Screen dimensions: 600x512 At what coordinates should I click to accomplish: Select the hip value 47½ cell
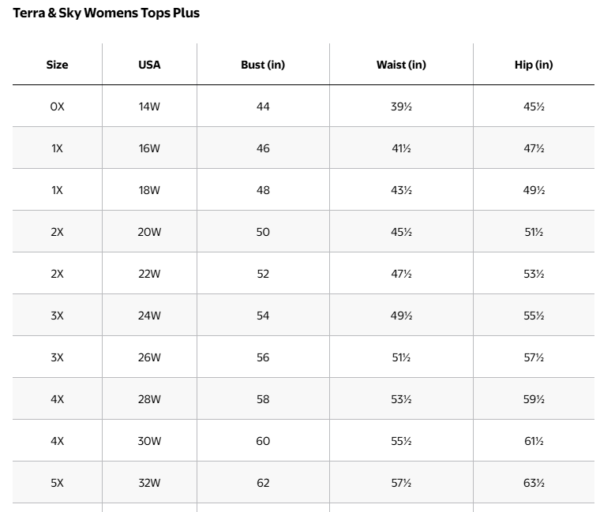pos(531,148)
